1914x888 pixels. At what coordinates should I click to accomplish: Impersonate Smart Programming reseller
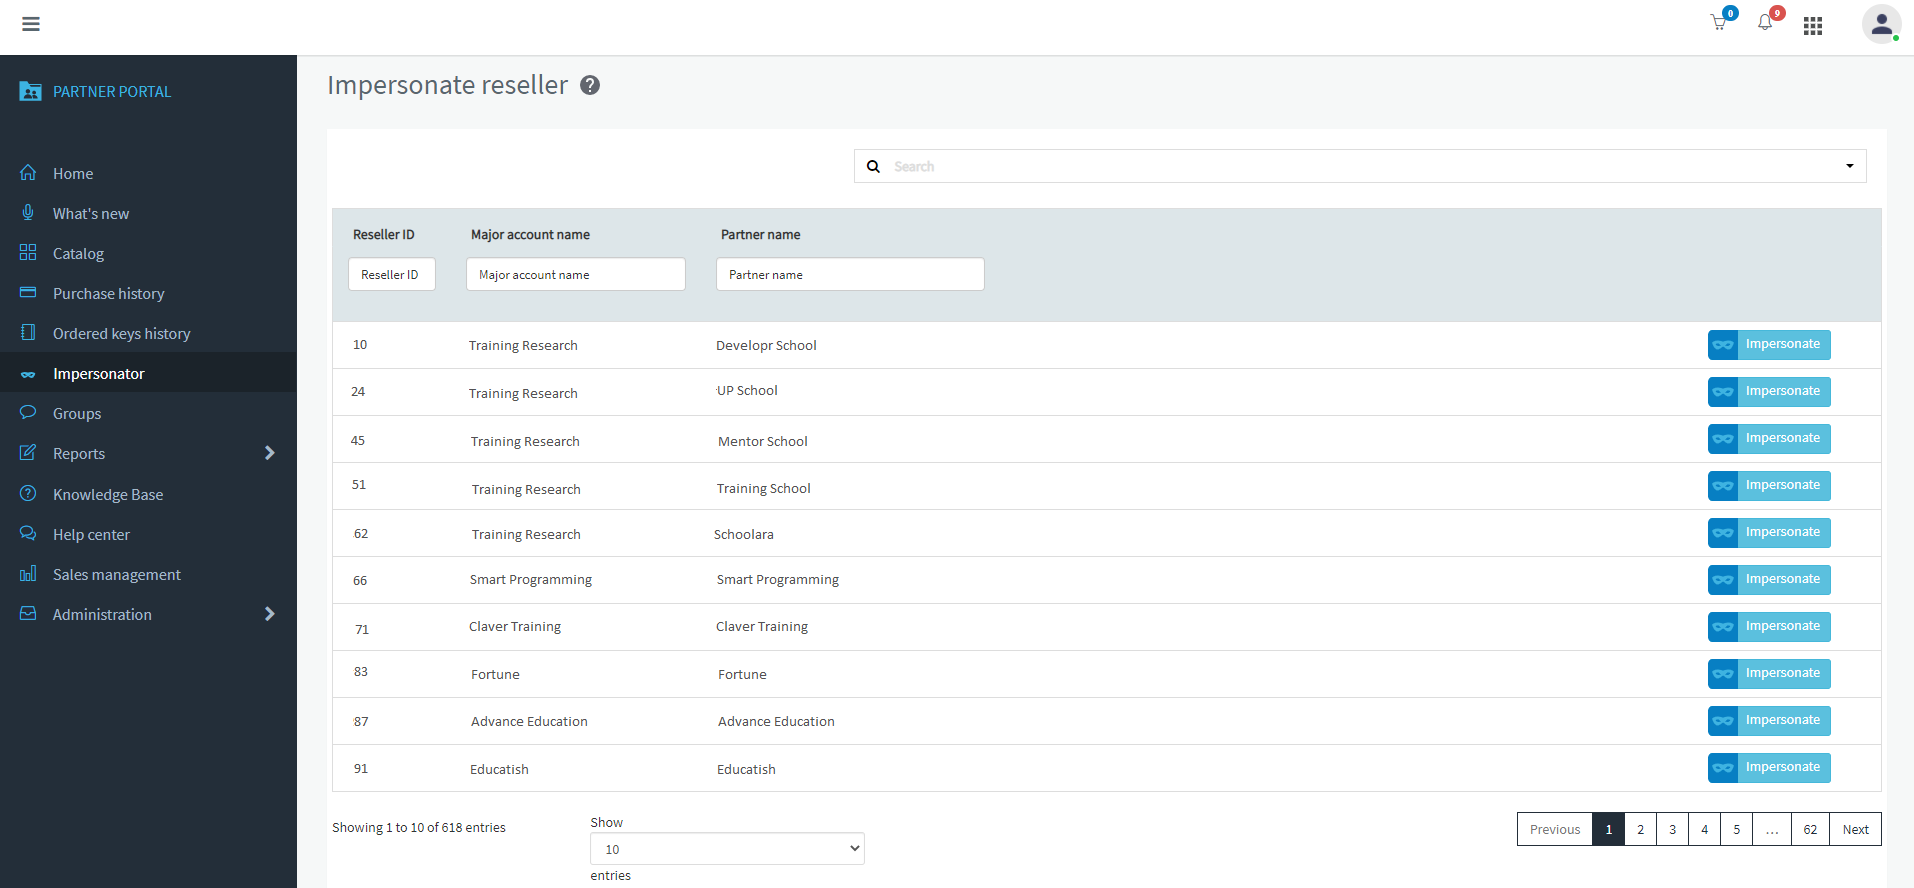(x=1769, y=579)
